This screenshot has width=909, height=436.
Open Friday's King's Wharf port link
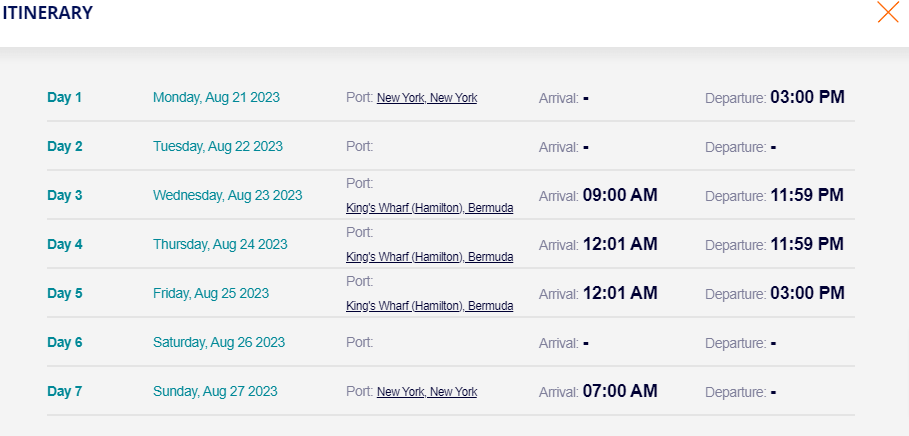pos(430,306)
